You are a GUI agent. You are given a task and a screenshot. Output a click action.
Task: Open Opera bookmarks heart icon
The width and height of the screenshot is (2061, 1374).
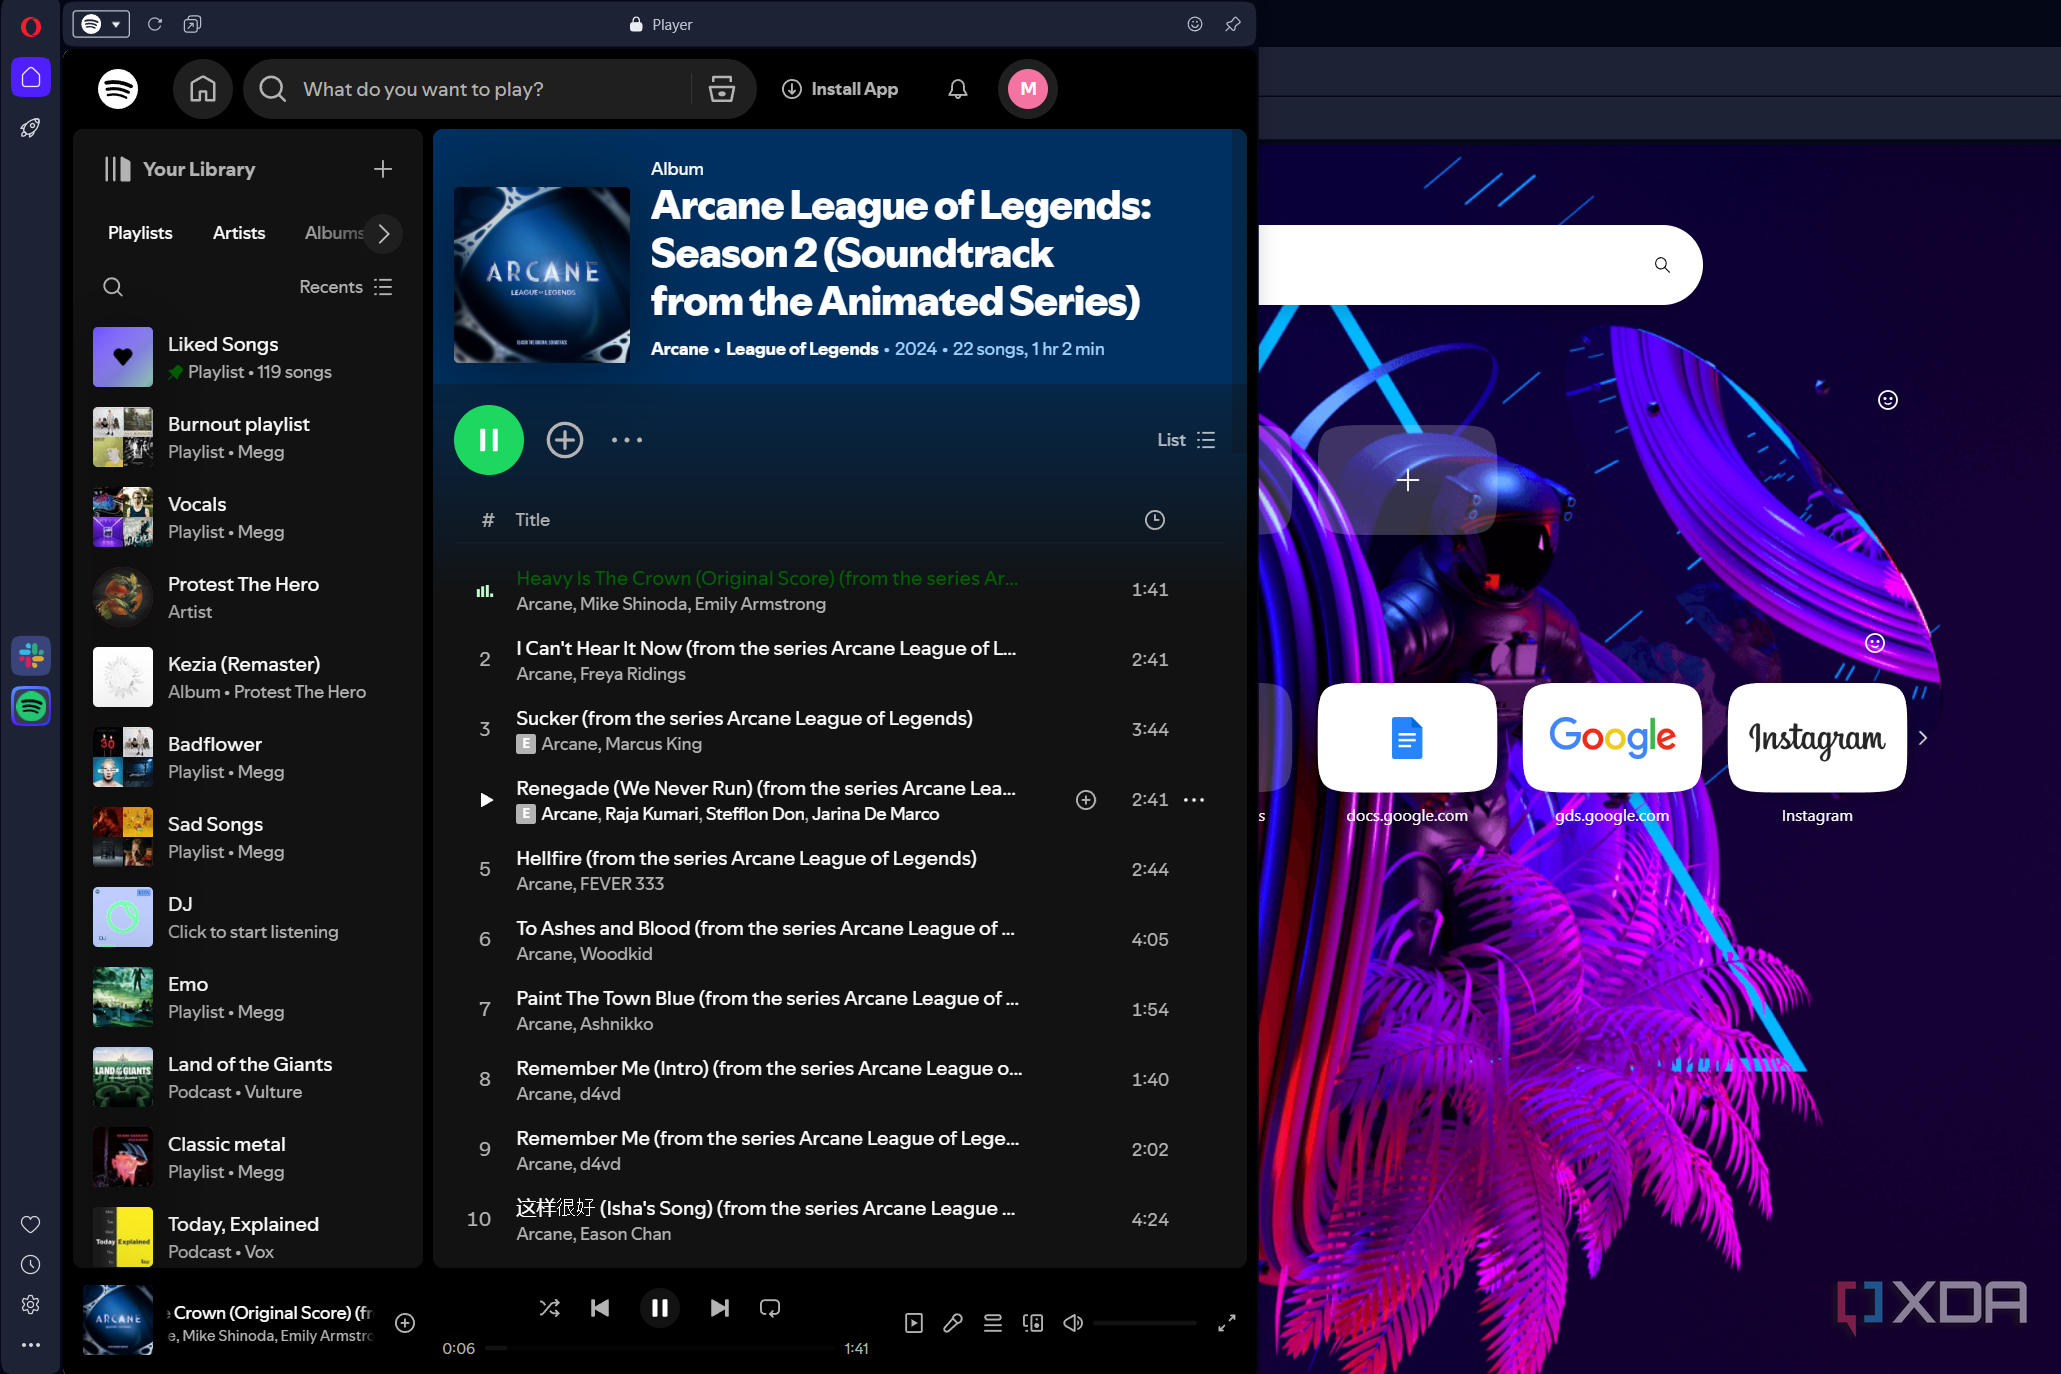coord(31,1224)
